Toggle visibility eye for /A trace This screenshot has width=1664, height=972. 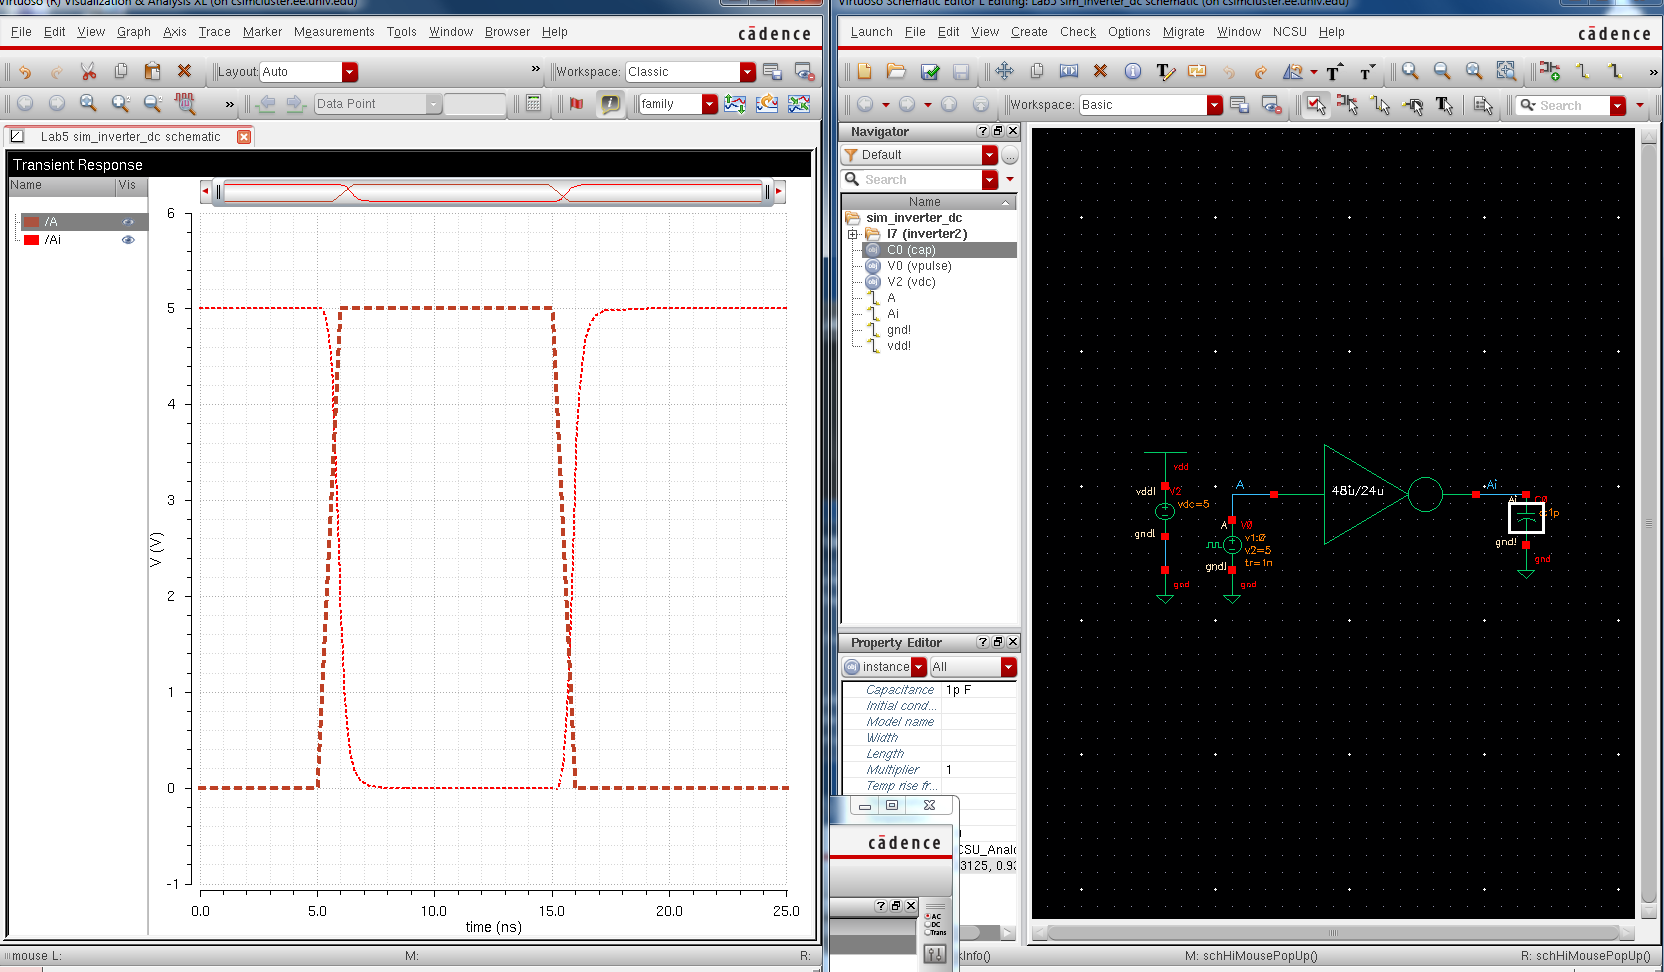pos(128,222)
